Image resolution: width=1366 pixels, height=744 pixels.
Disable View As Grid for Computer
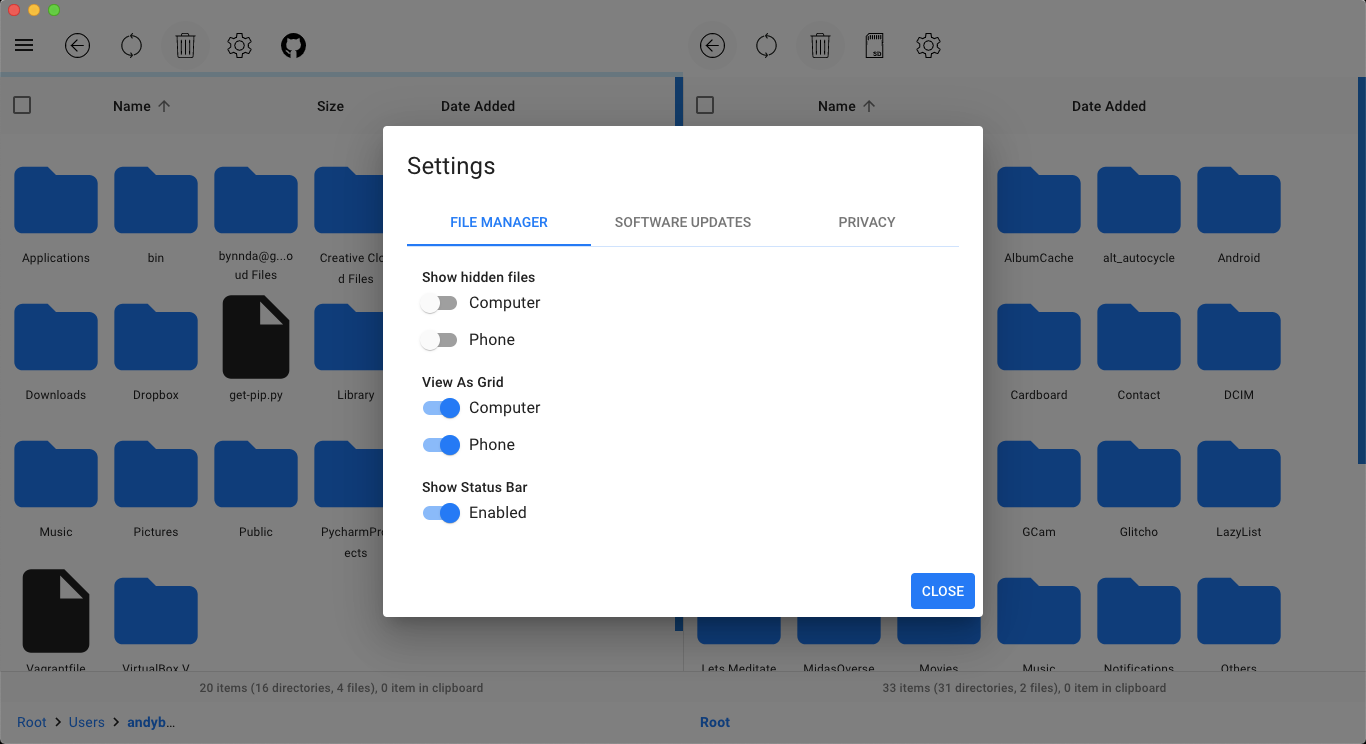(441, 408)
